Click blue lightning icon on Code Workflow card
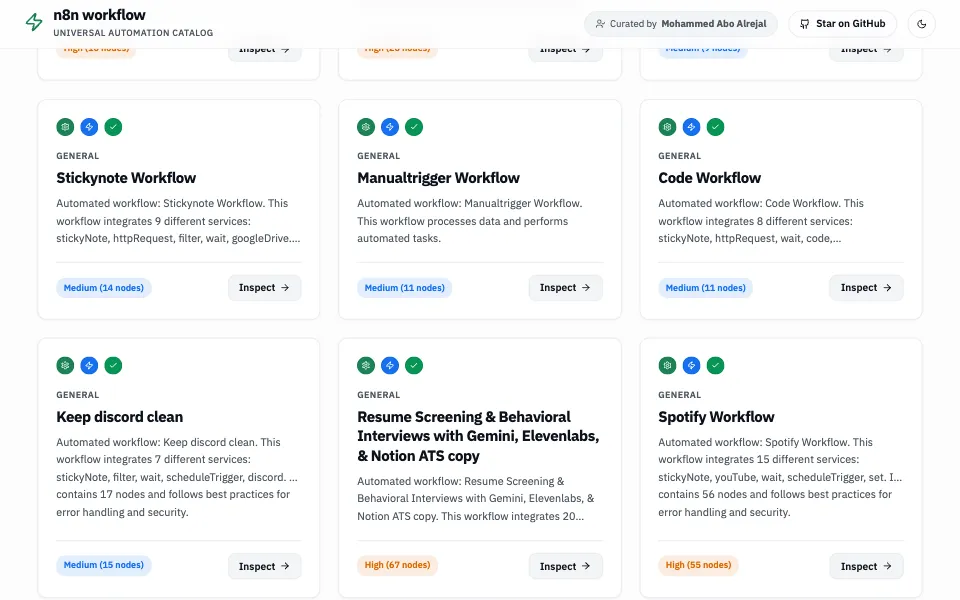 (691, 127)
